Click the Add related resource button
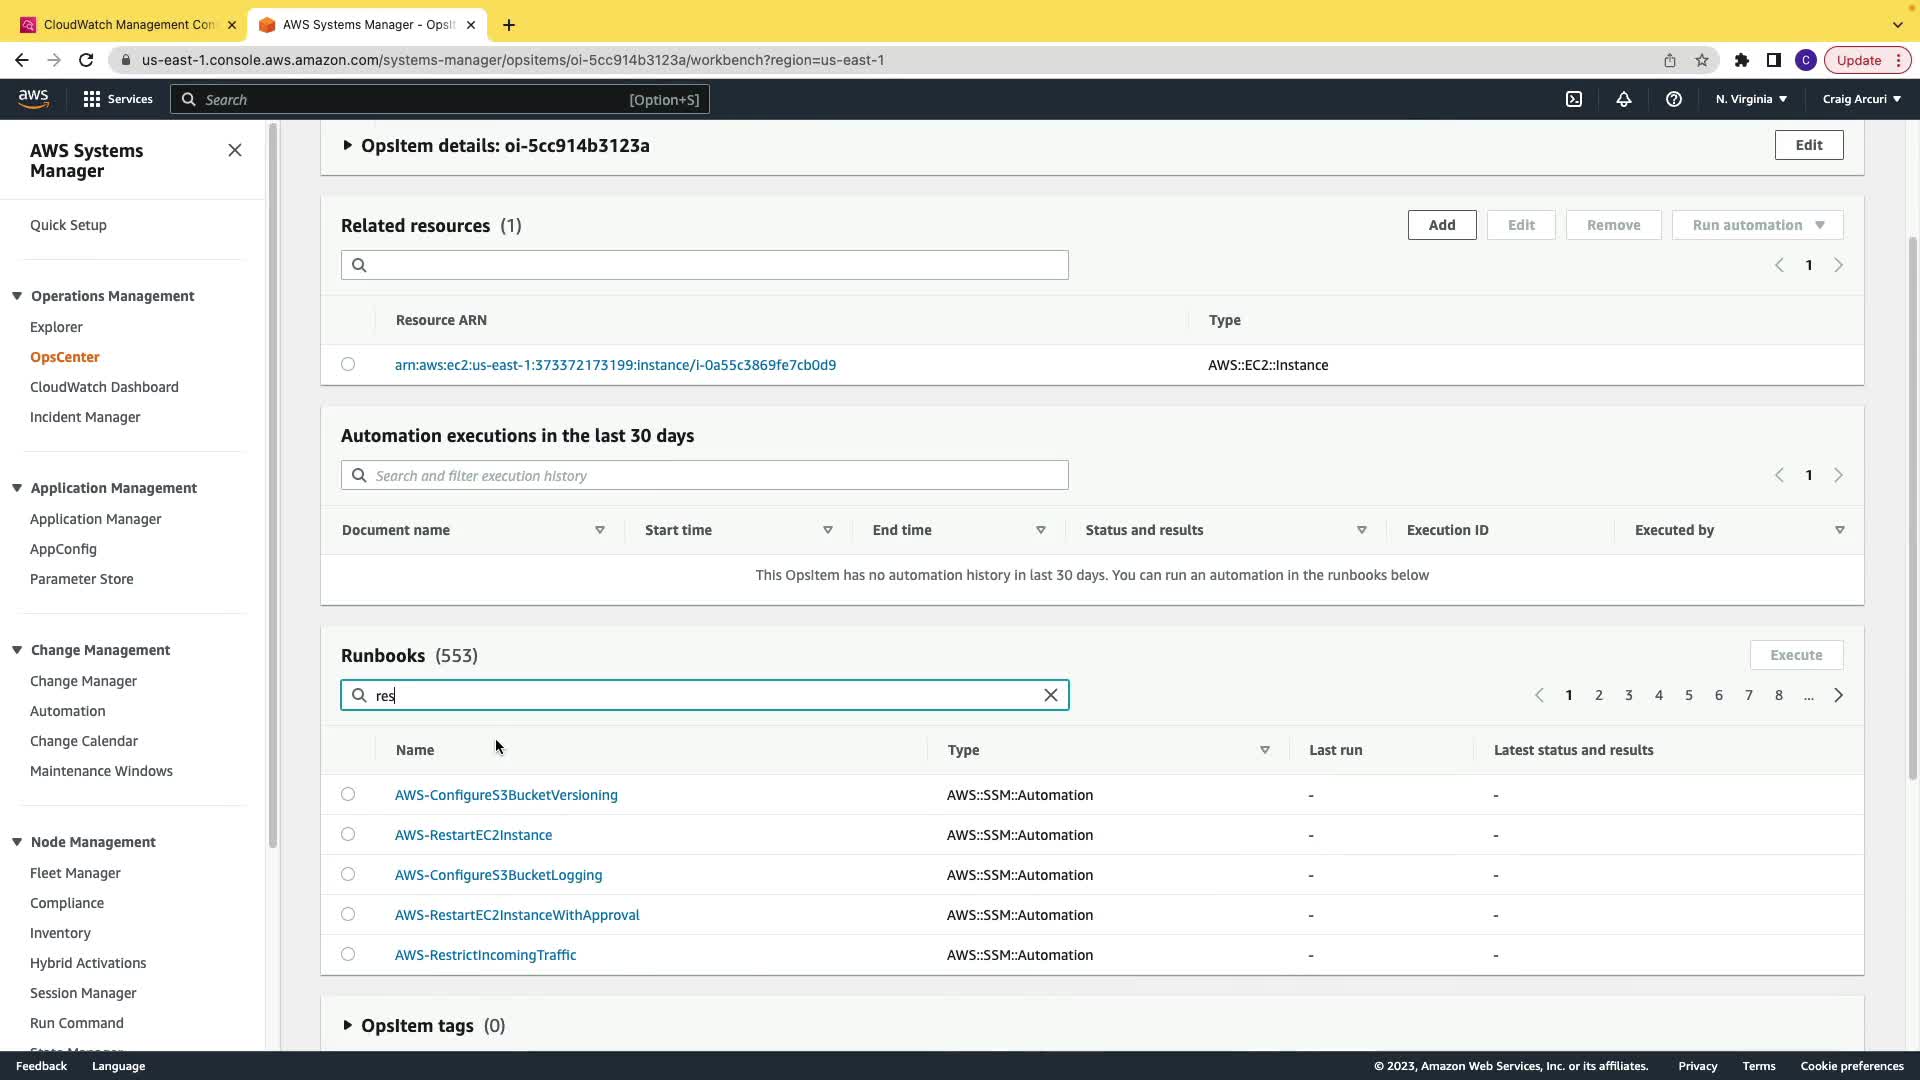 click(x=1441, y=225)
